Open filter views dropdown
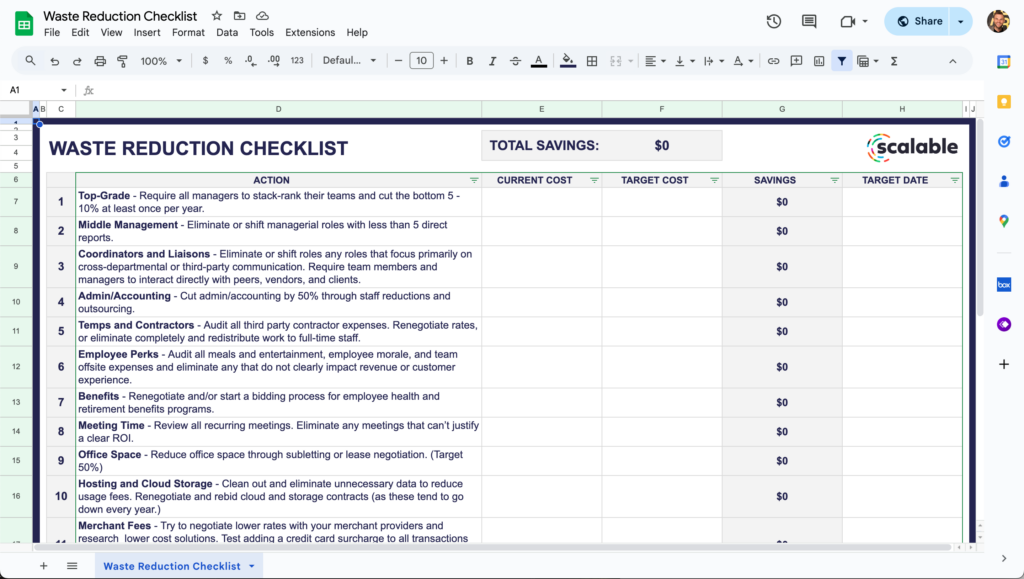 point(867,61)
